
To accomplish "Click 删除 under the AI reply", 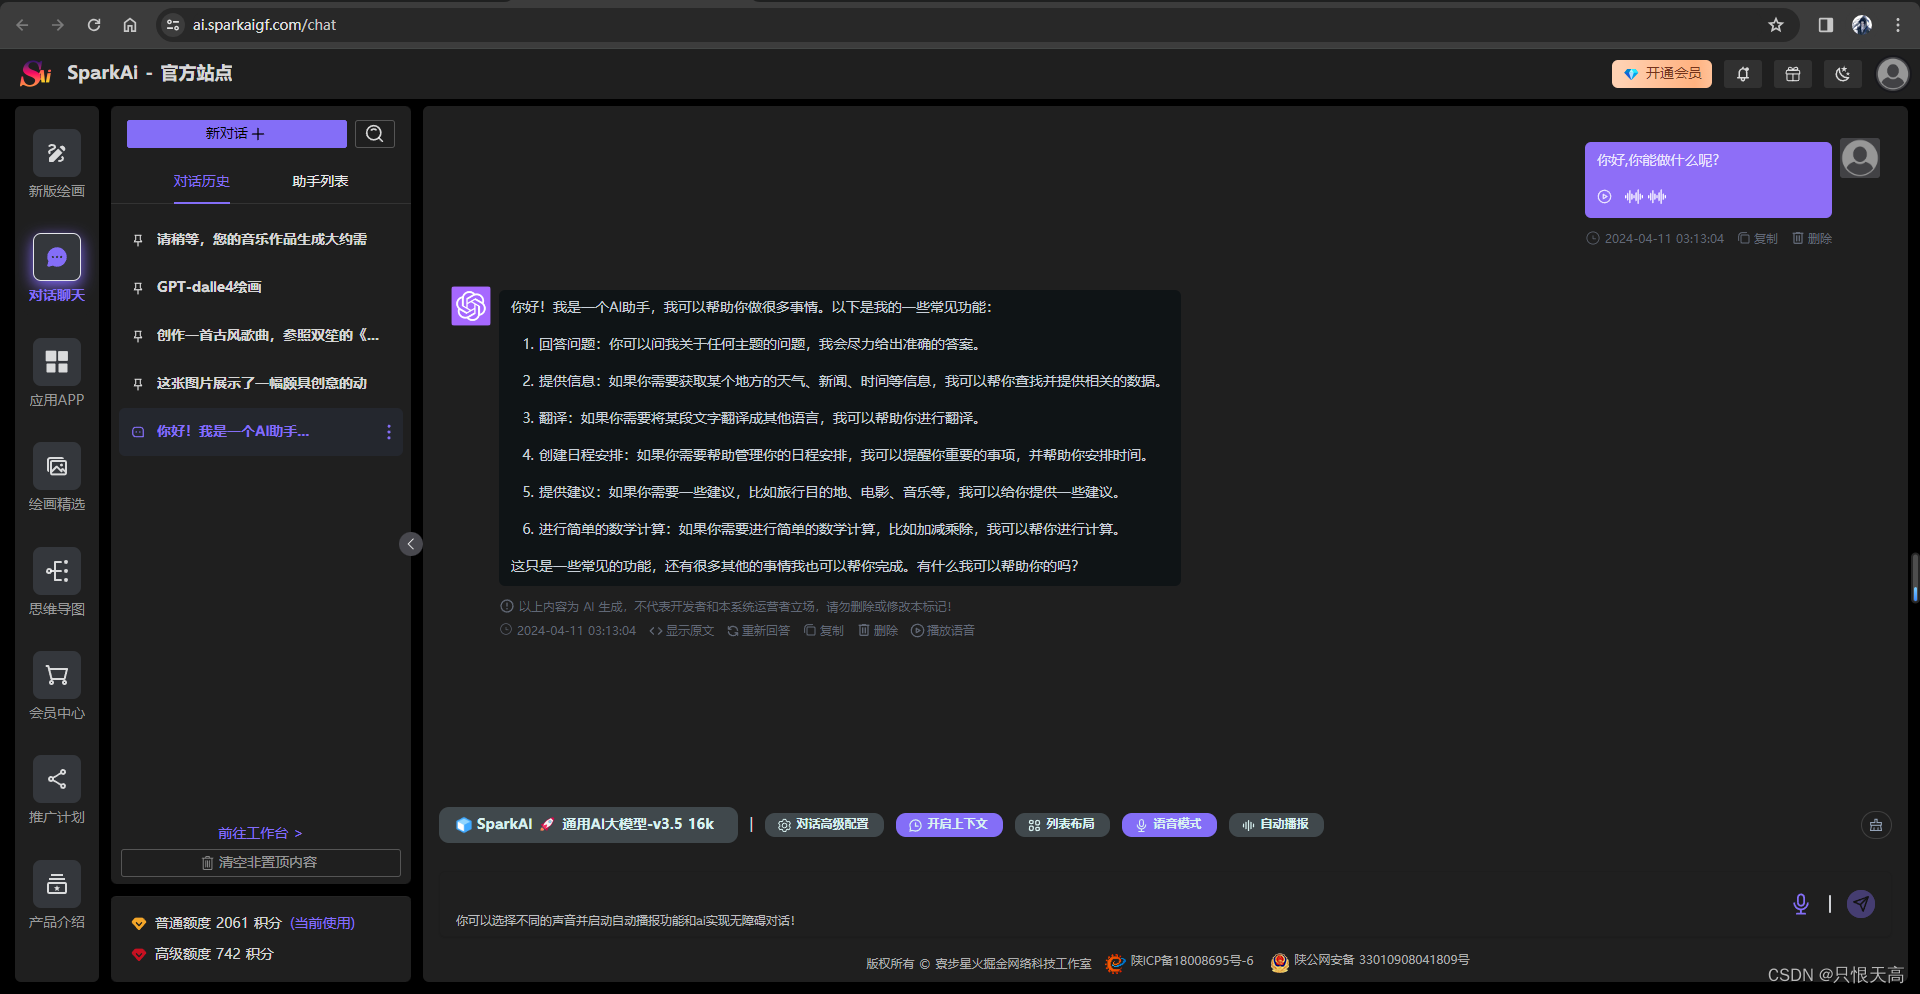I will tap(878, 631).
